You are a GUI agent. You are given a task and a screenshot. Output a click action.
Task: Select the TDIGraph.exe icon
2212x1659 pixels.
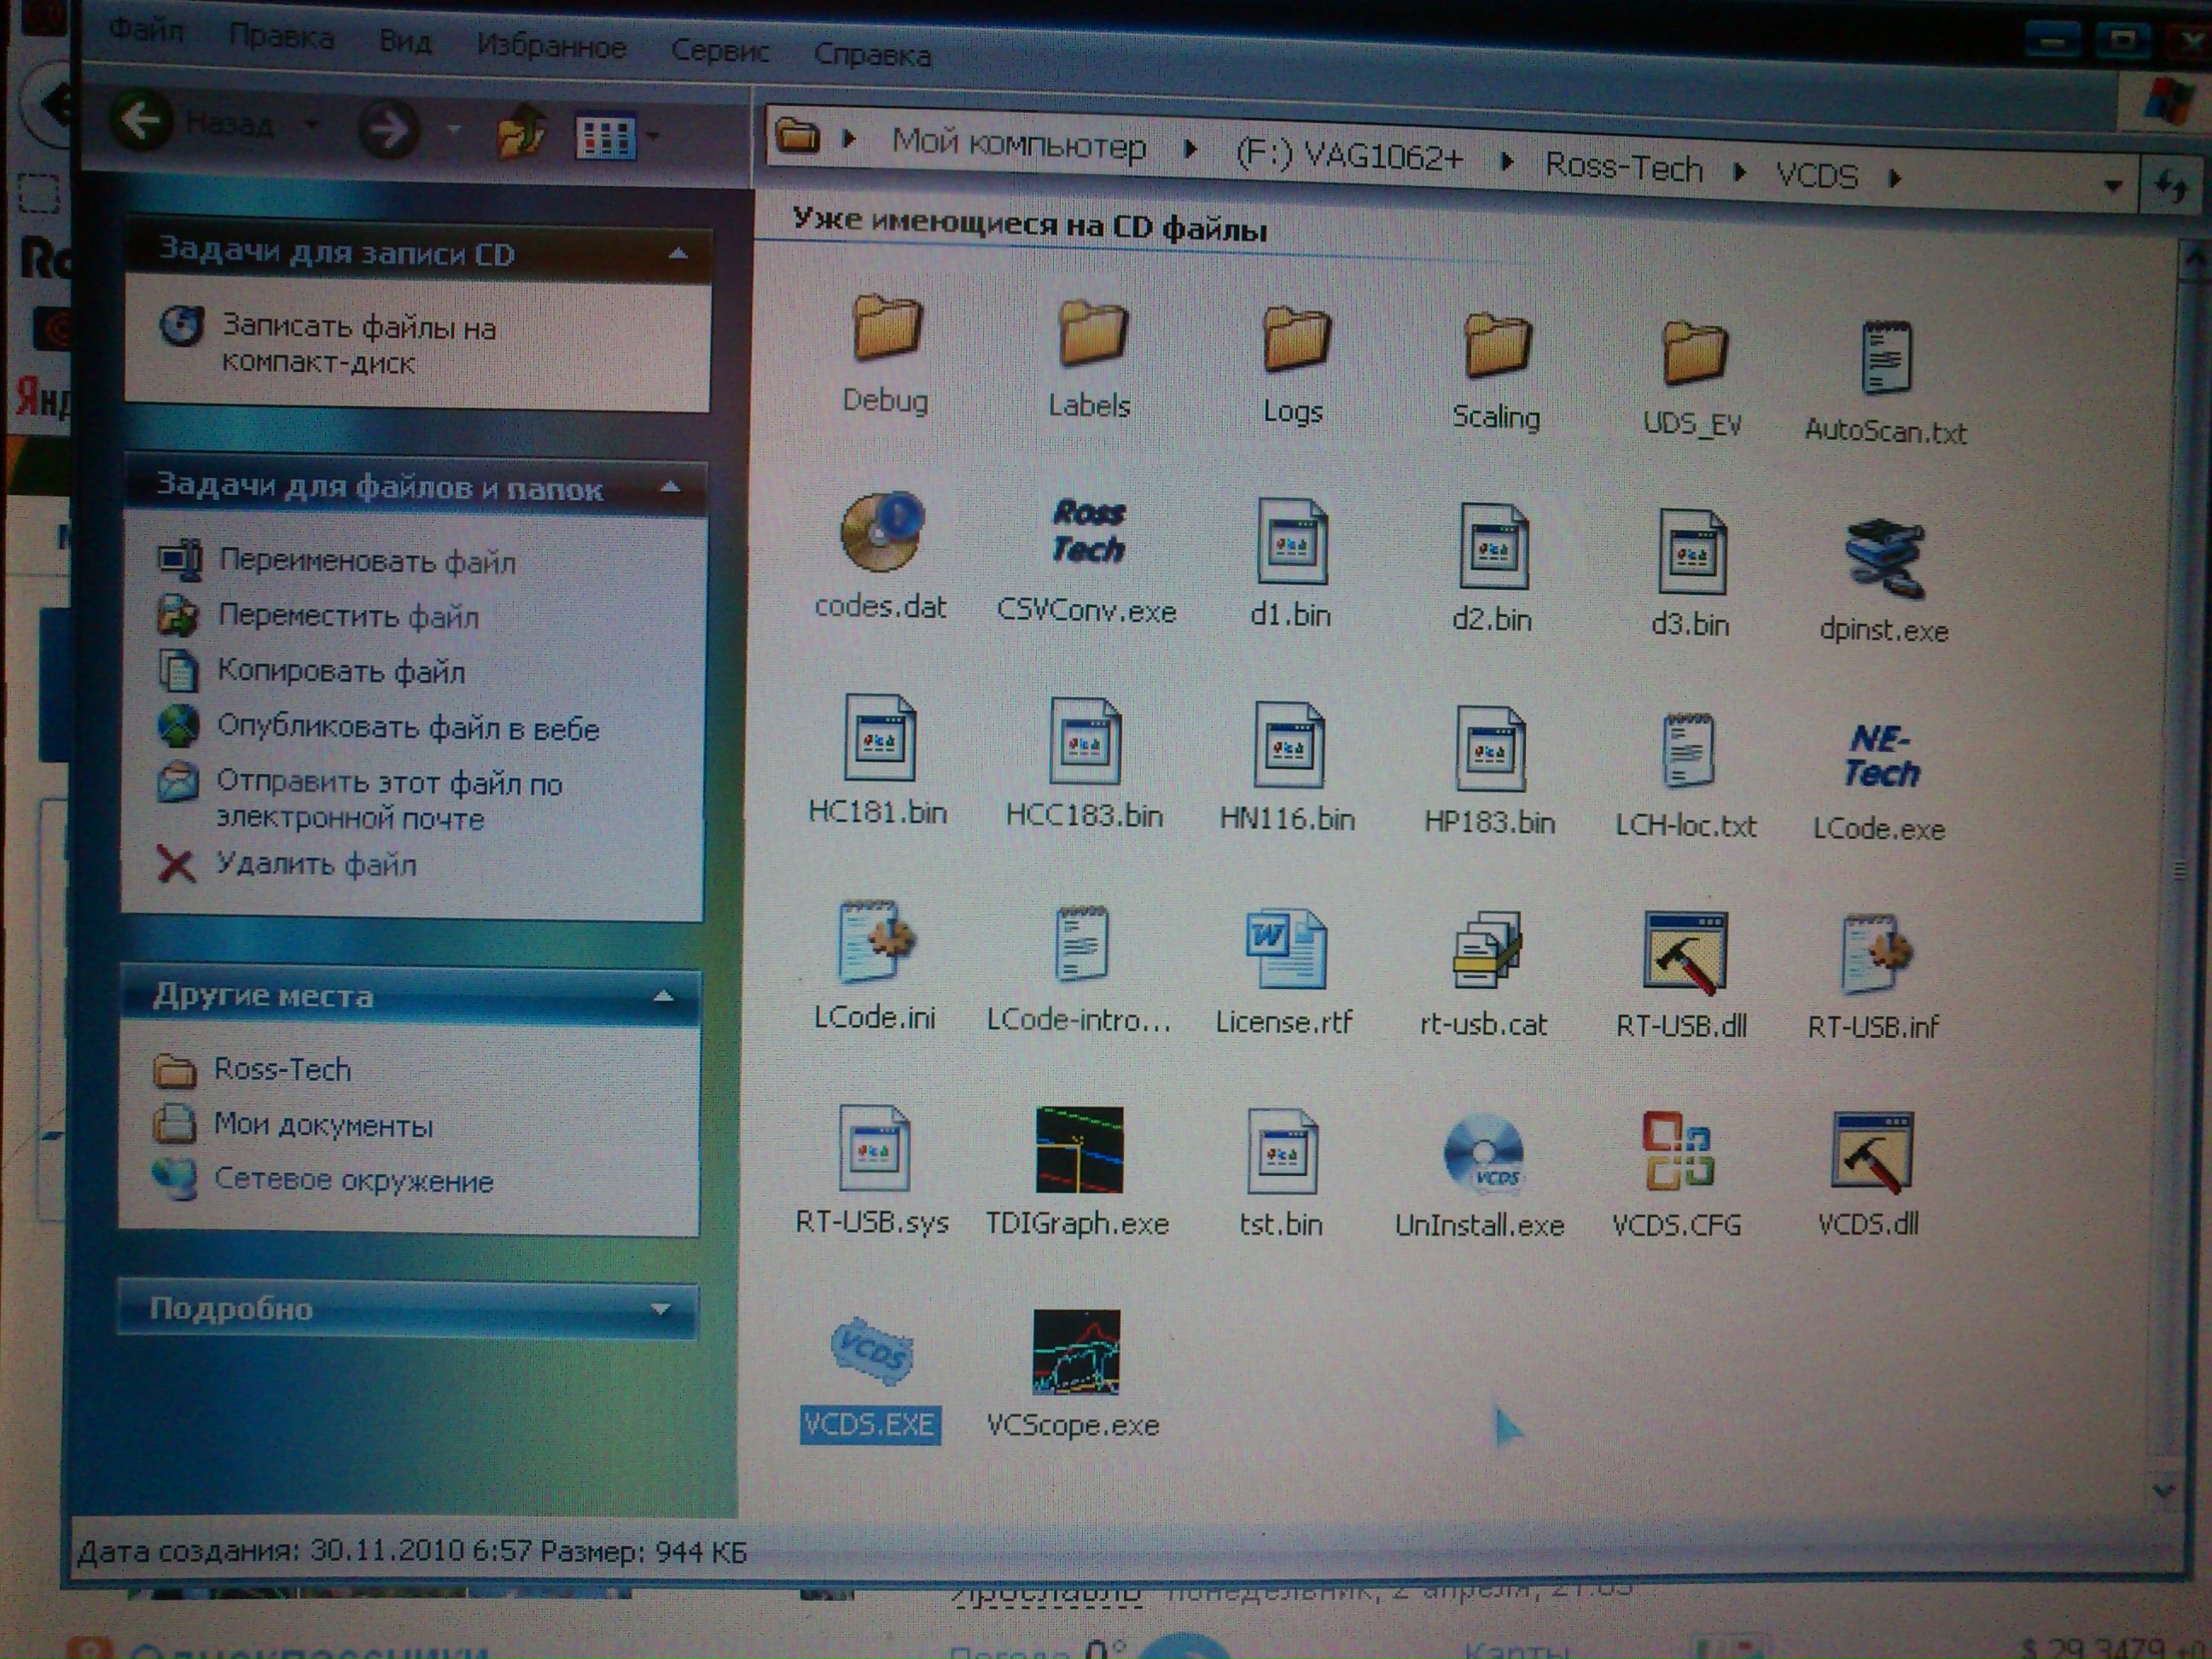point(1079,1149)
